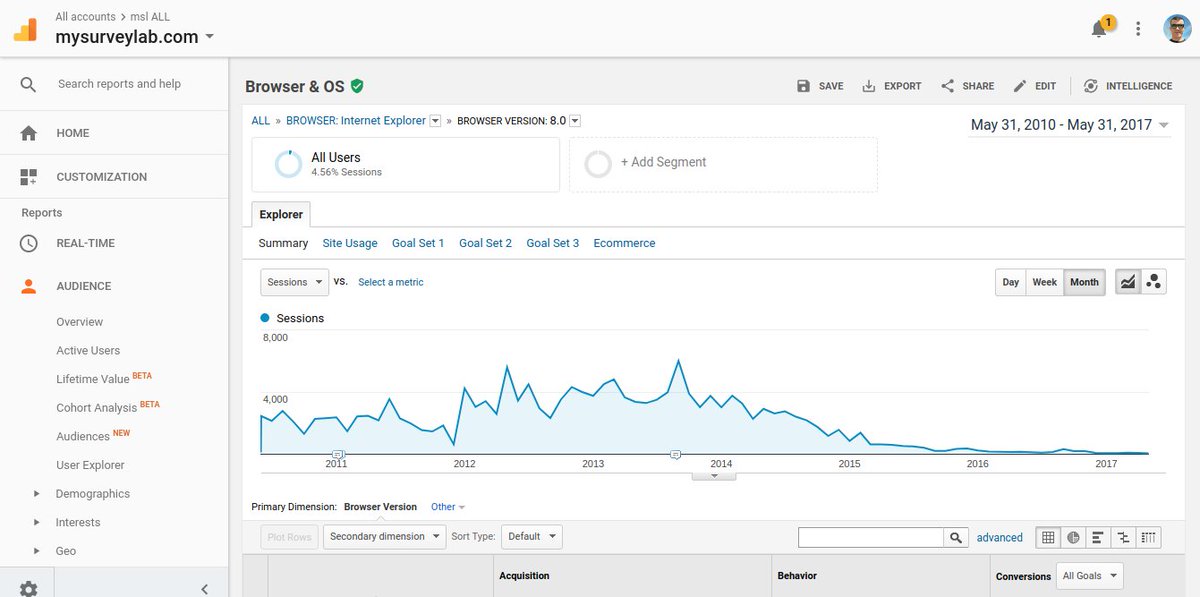Open the Intelligence panel
The height and width of the screenshot is (597, 1200).
click(1128, 86)
